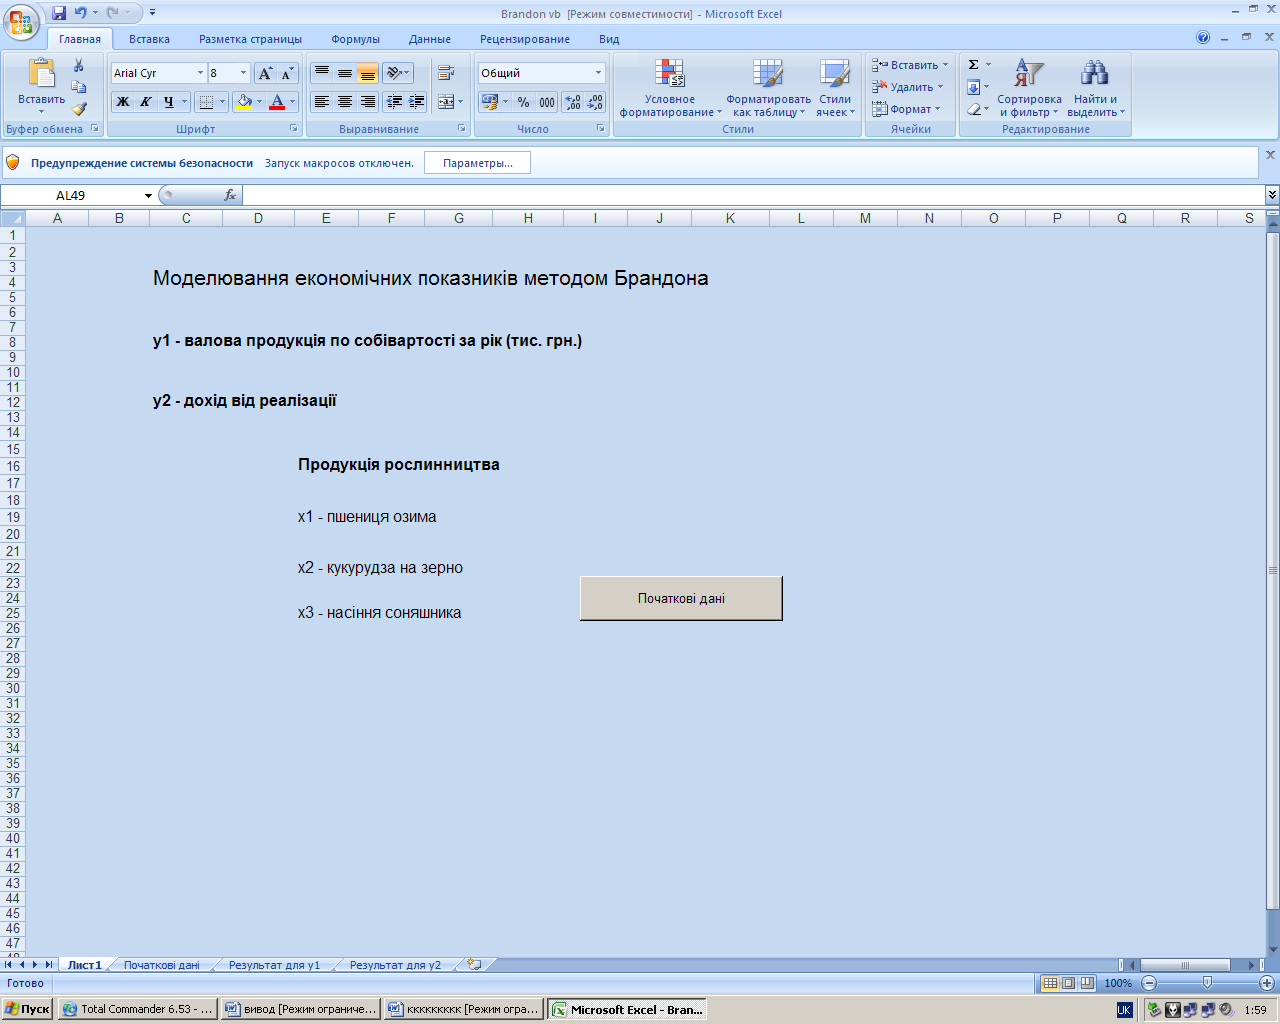Viewport: 1280px width, 1024px height.
Task: Open the Разметка страницы ribbon tab
Action: pos(250,39)
